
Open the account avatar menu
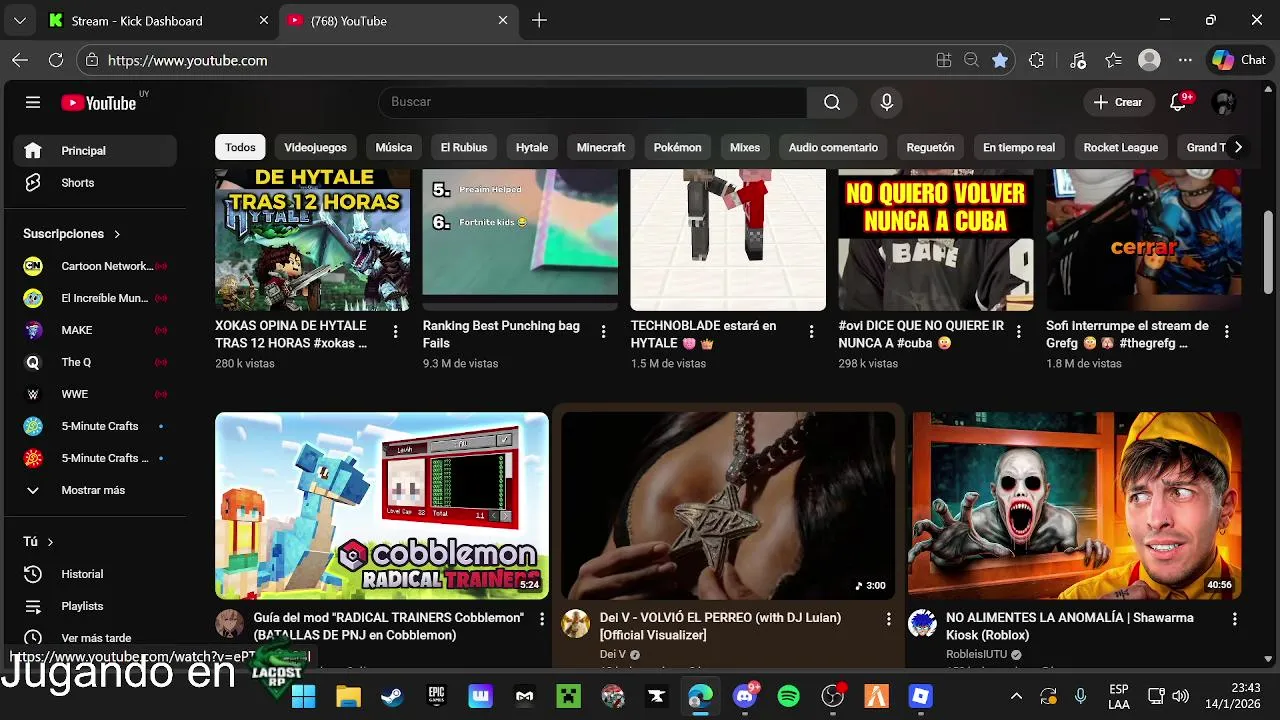point(1224,102)
